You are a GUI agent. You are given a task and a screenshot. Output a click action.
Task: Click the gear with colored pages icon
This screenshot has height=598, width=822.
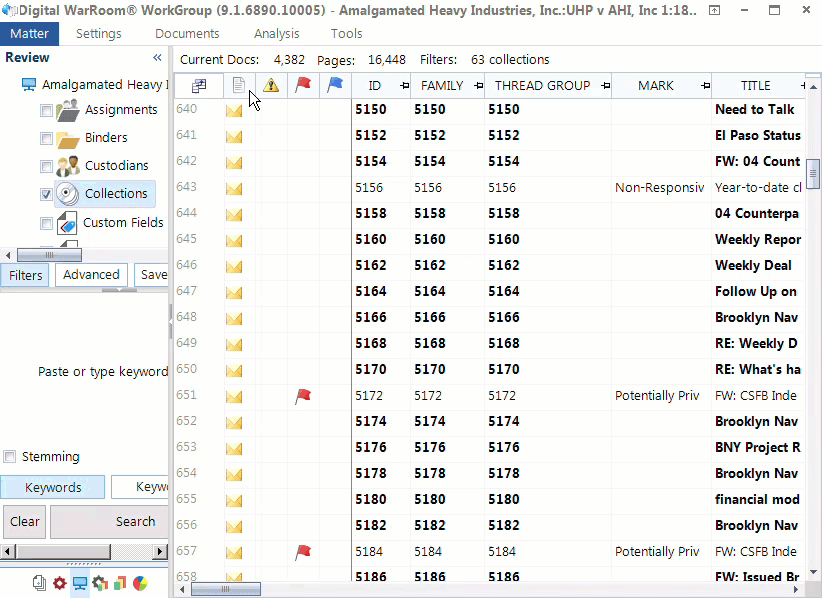pyautogui.click(x=100, y=583)
